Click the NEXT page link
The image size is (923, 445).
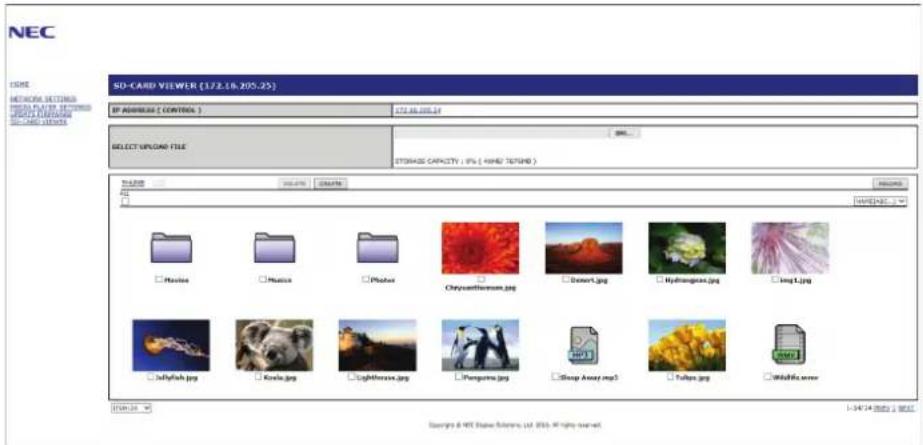tap(907, 407)
